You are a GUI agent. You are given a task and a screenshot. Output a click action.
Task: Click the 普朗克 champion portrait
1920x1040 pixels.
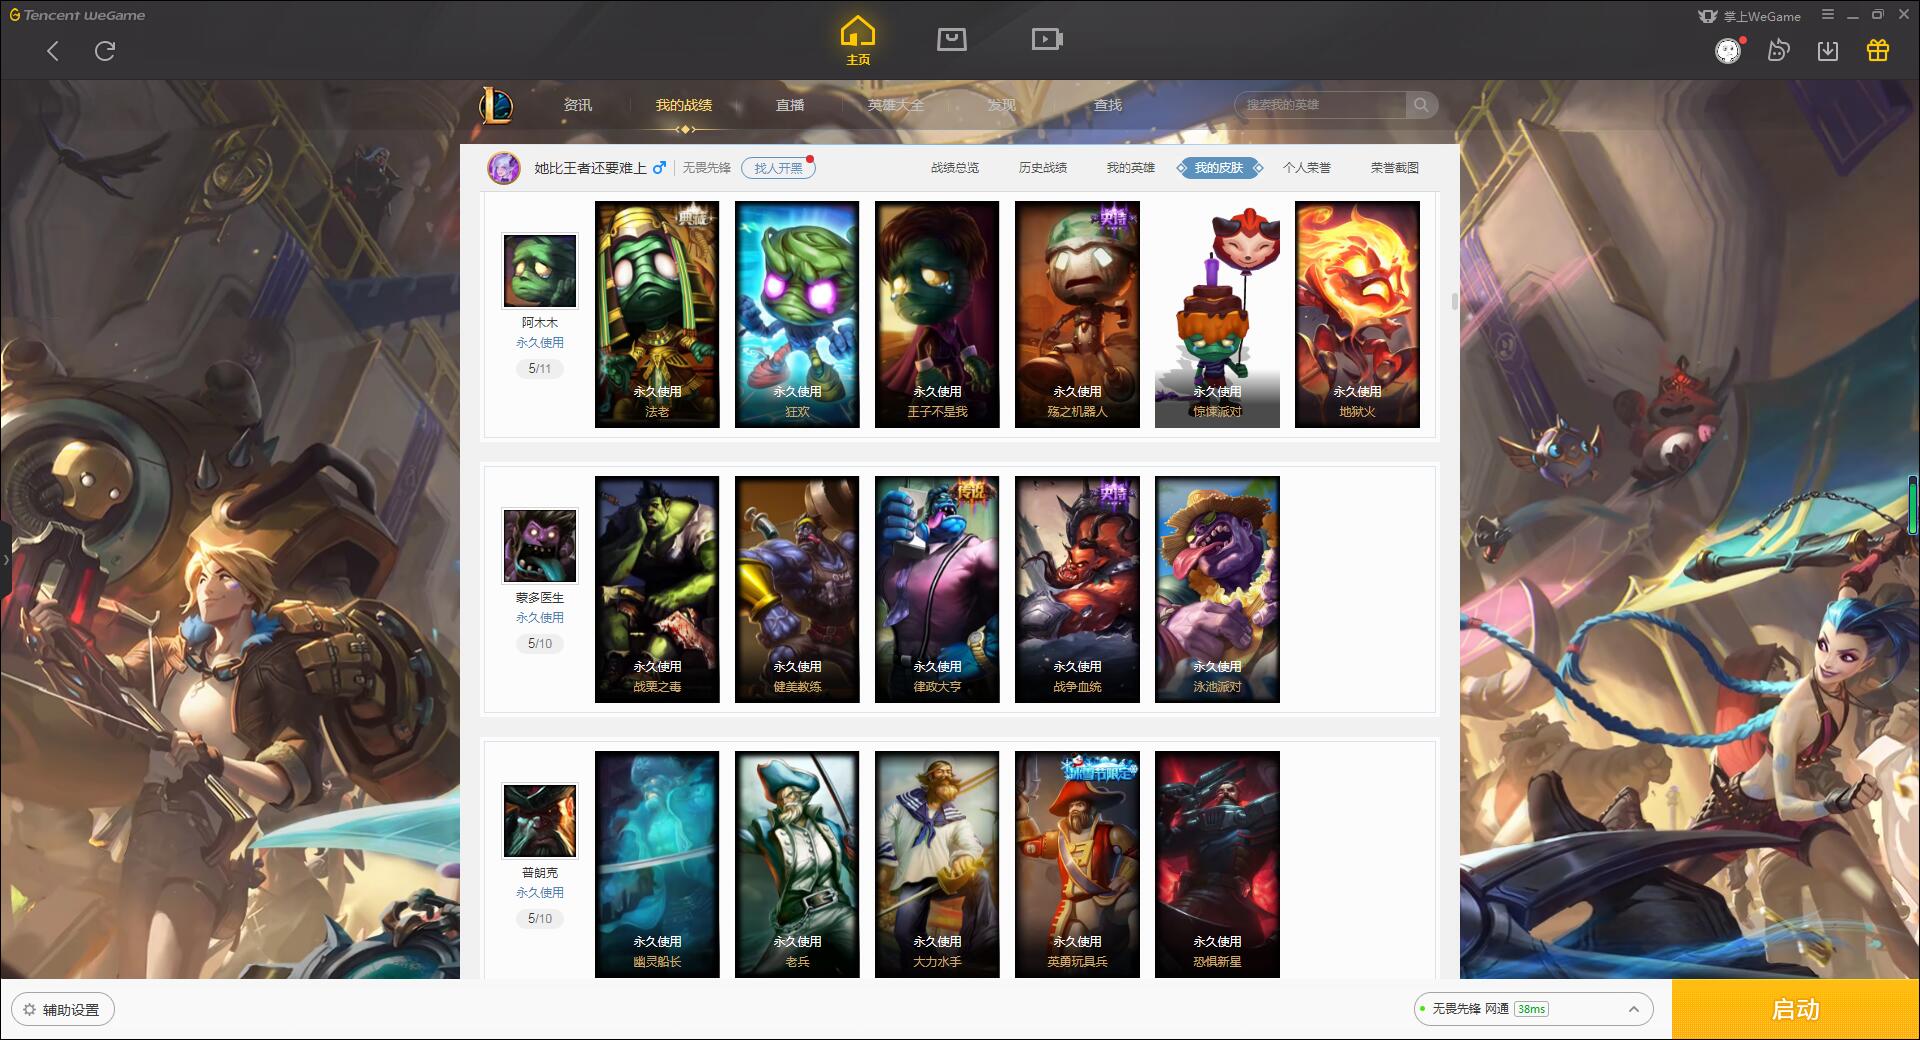point(540,821)
